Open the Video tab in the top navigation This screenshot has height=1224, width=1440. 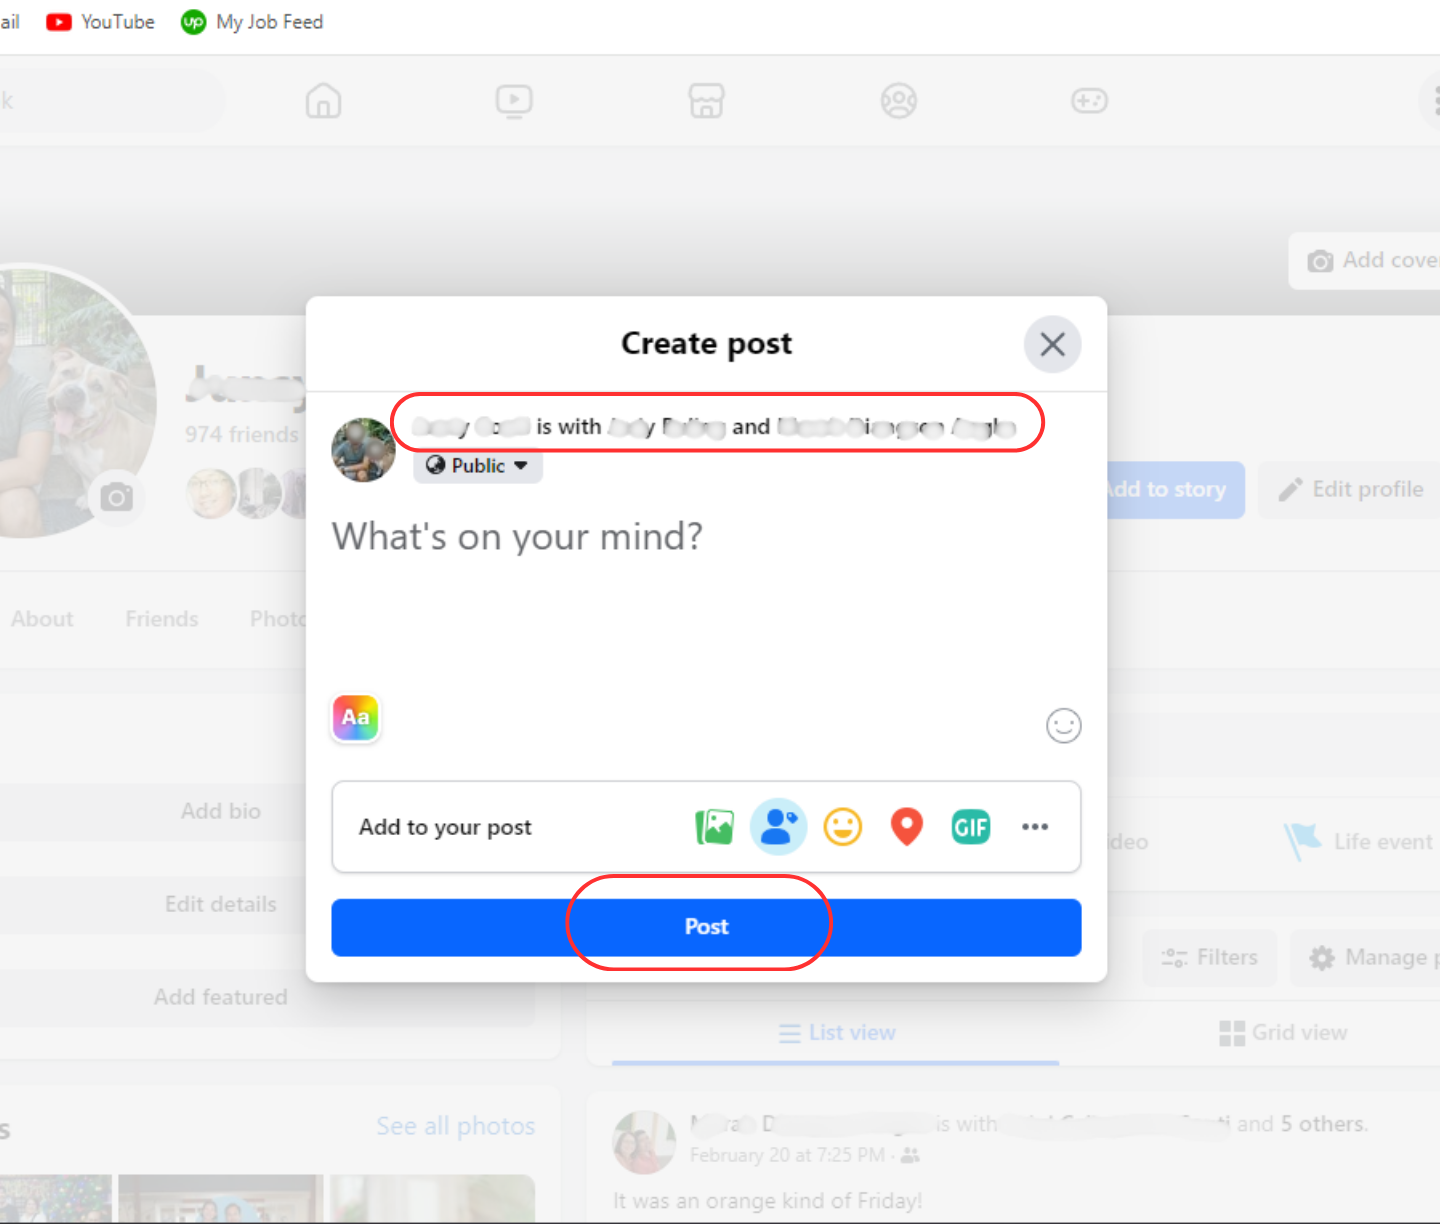[514, 101]
